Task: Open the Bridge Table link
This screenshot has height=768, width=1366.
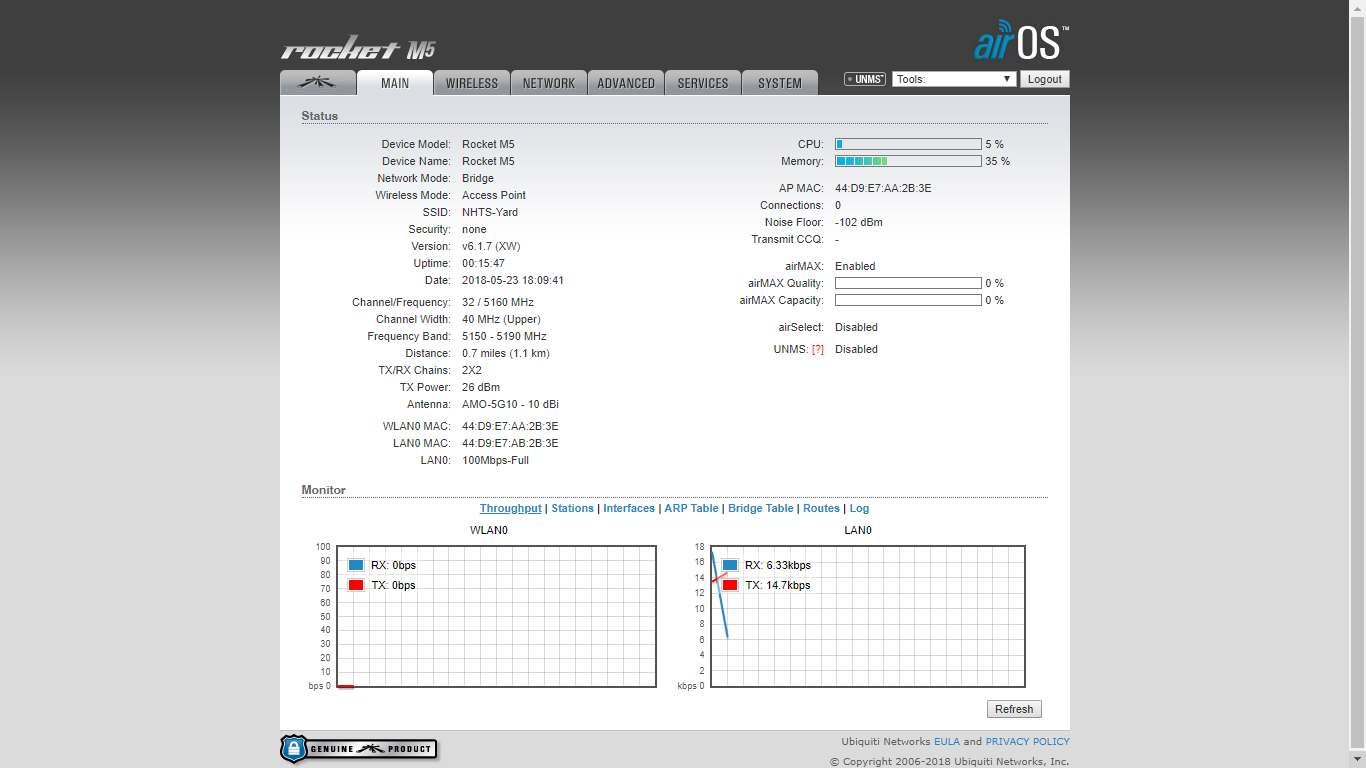Action: click(x=761, y=508)
